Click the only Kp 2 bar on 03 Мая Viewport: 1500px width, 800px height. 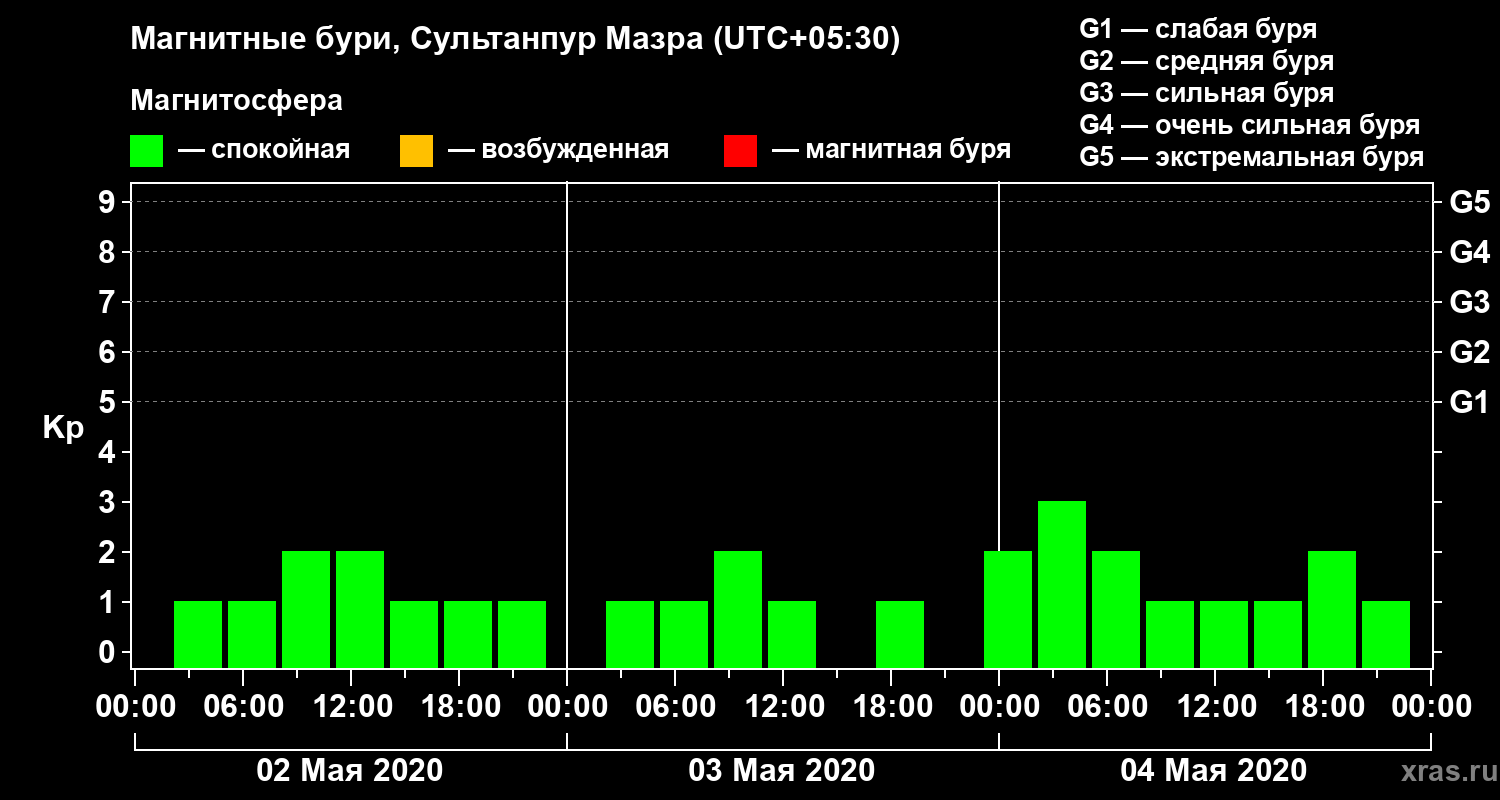pos(738,609)
